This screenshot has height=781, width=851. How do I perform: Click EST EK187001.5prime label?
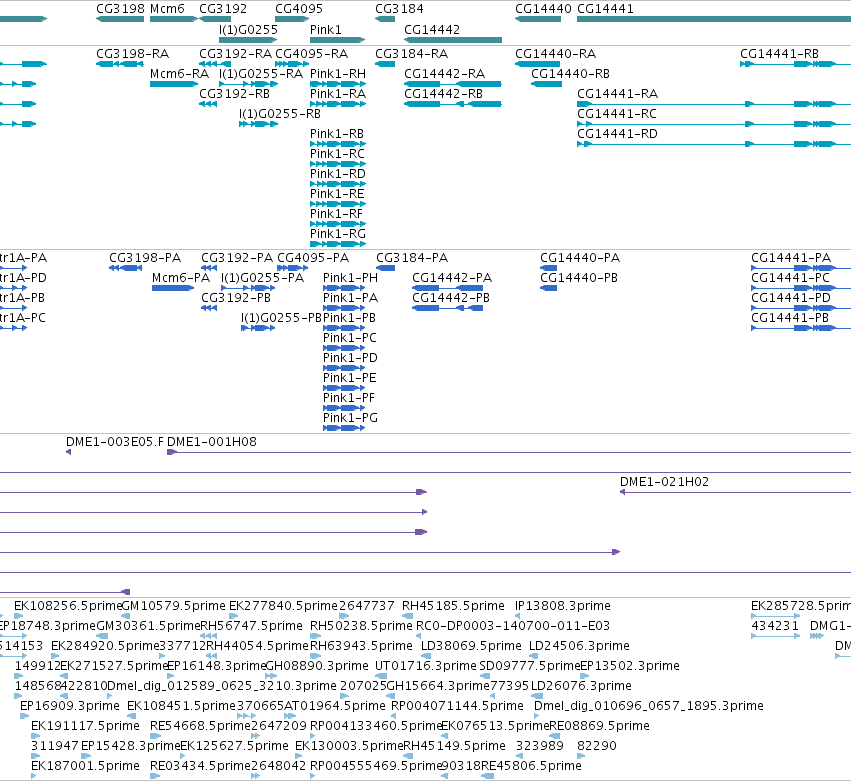point(85,766)
